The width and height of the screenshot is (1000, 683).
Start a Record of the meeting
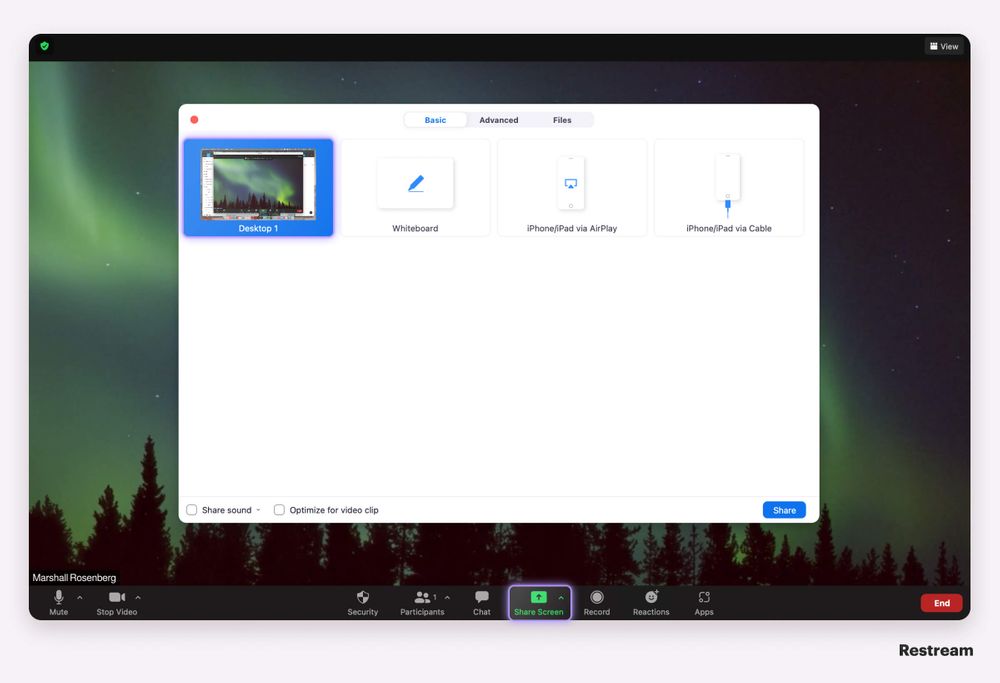tap(596, 602)
